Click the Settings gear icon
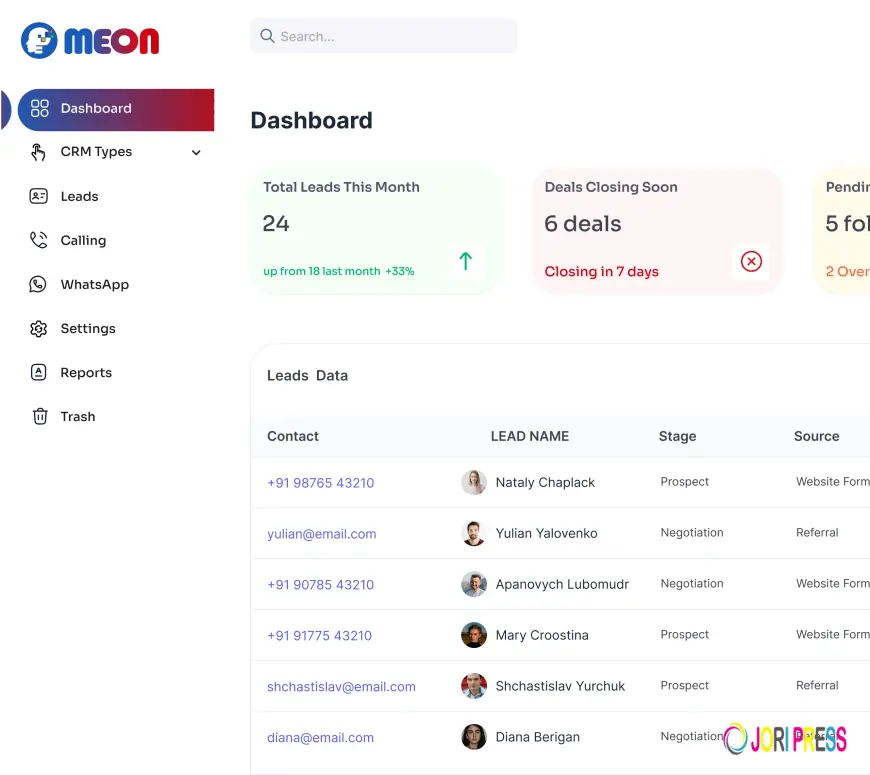The width and height of the screenshot is (870, 775). pyautogui.click(x=40, y=328)
